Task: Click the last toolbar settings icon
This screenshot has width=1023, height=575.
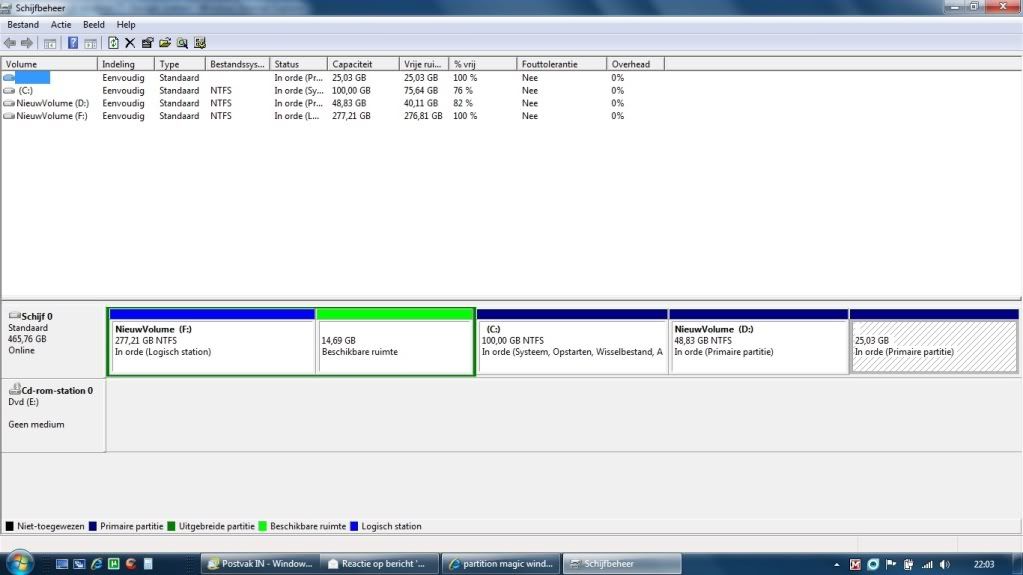Action: [x=200, y=43]
